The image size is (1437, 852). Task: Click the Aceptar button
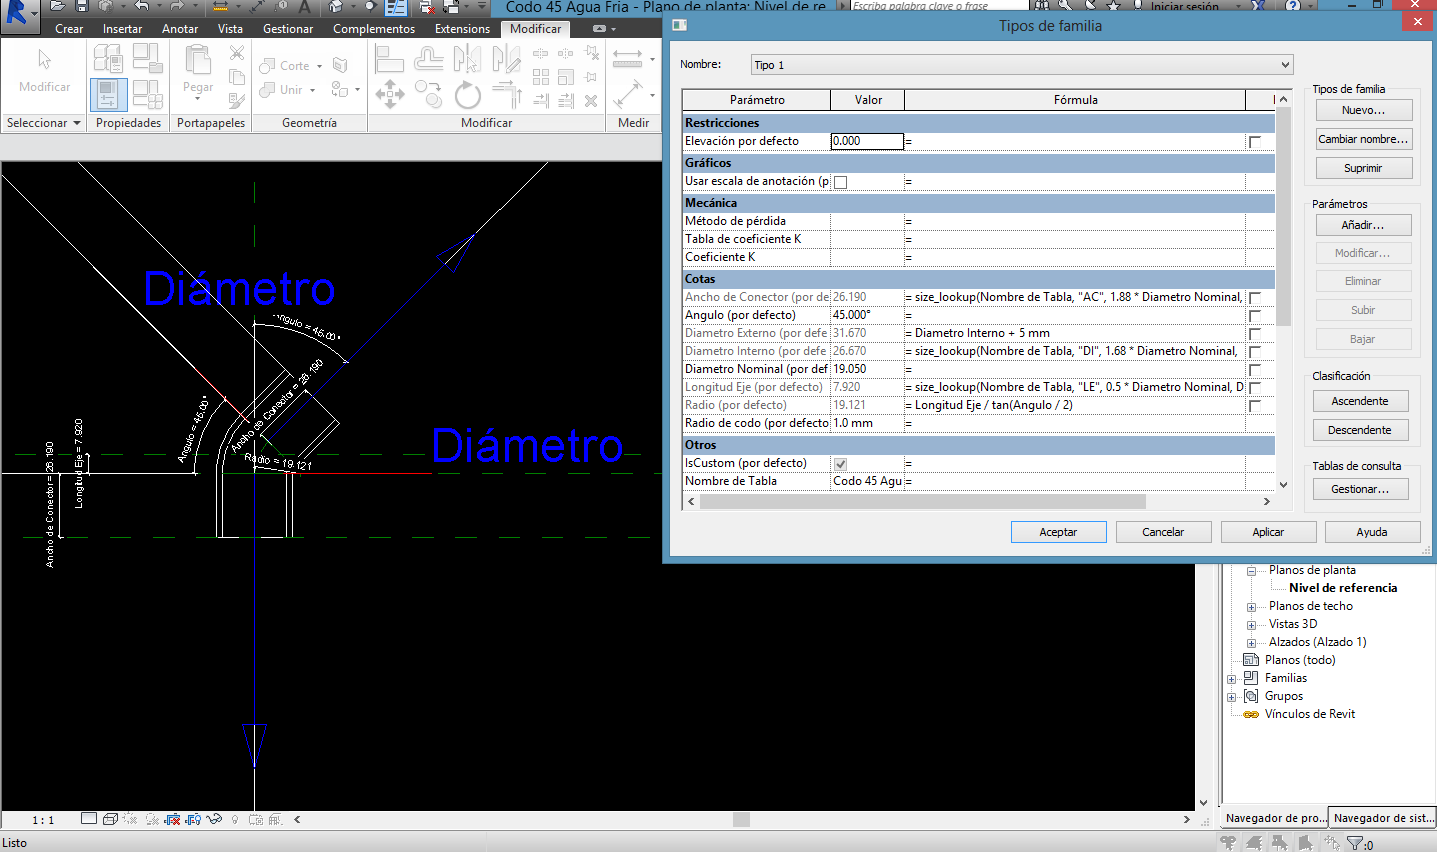click(x=1058, y=532)
